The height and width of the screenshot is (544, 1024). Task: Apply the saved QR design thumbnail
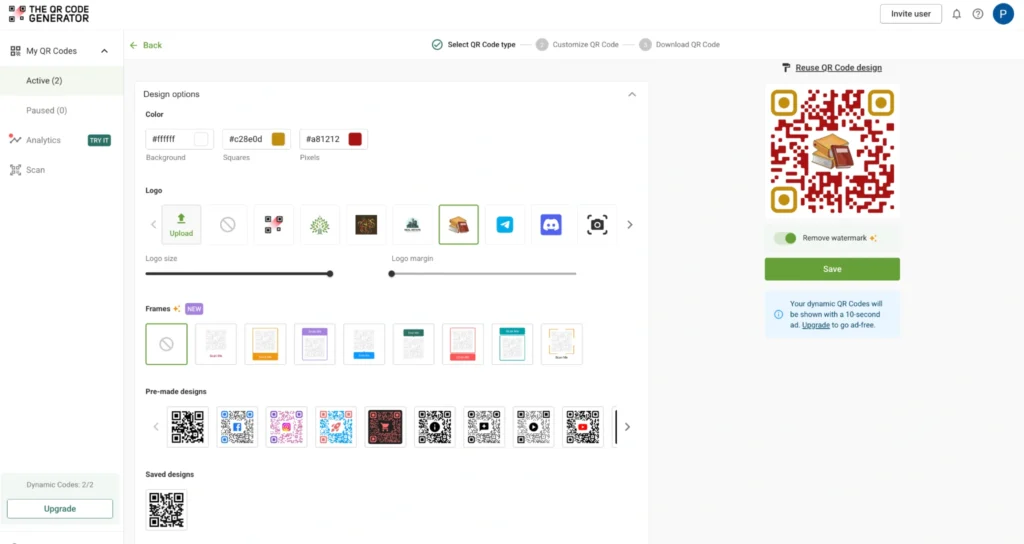point(167,509)
